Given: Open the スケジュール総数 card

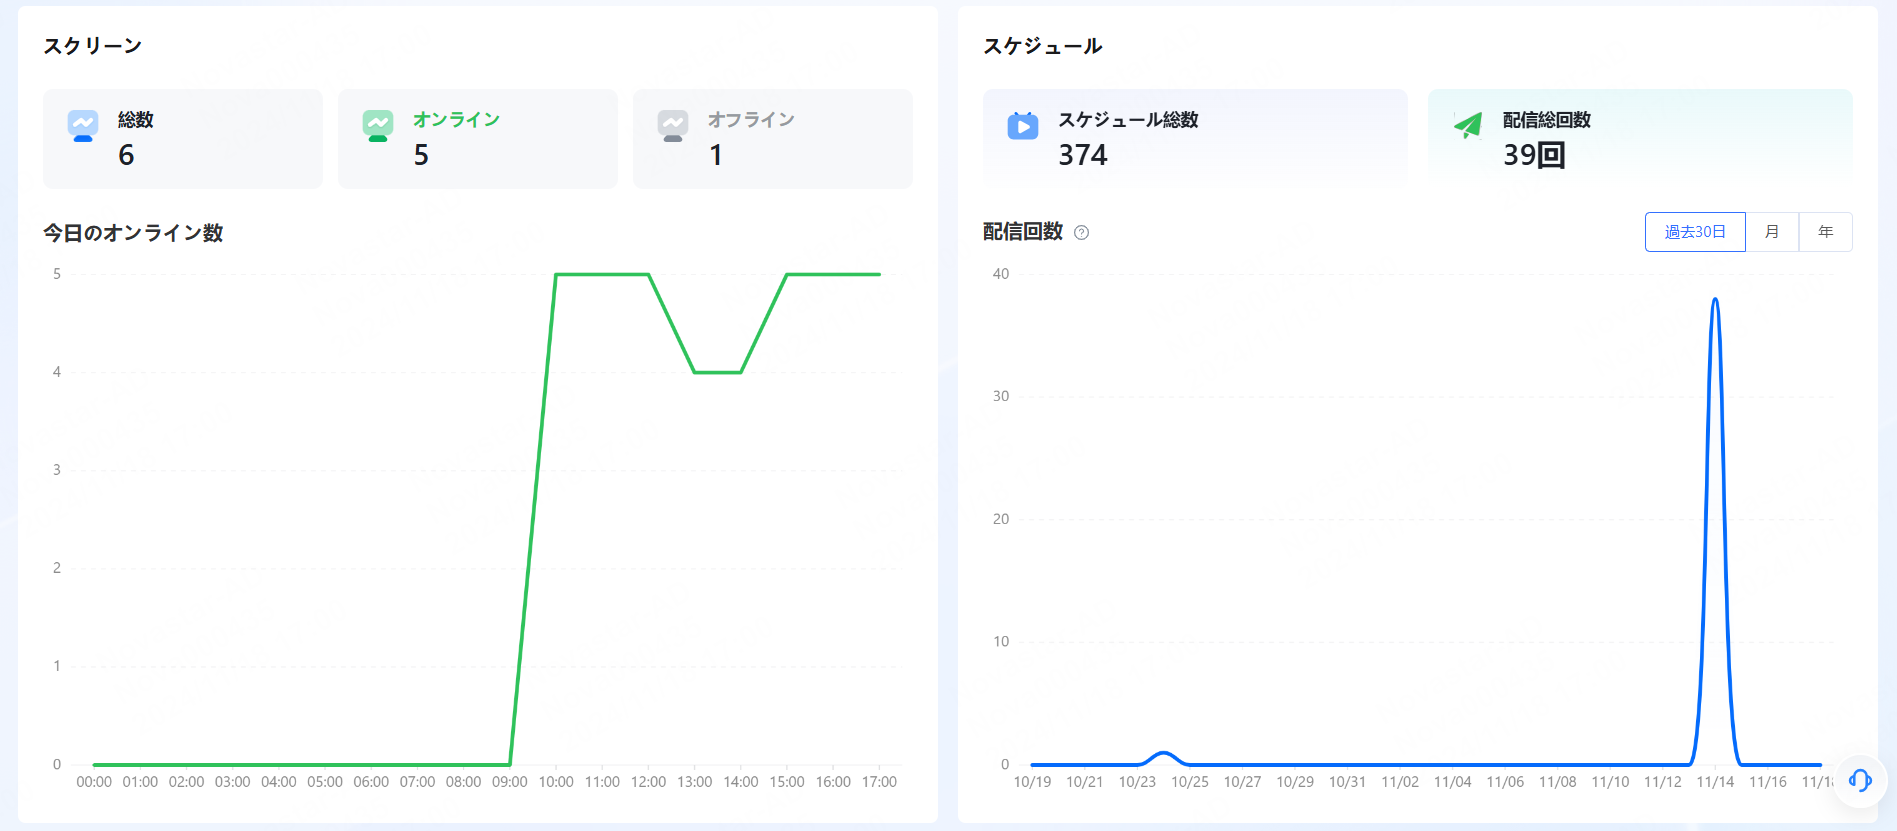Looking at the screenshot, I should click(1195, 139).
